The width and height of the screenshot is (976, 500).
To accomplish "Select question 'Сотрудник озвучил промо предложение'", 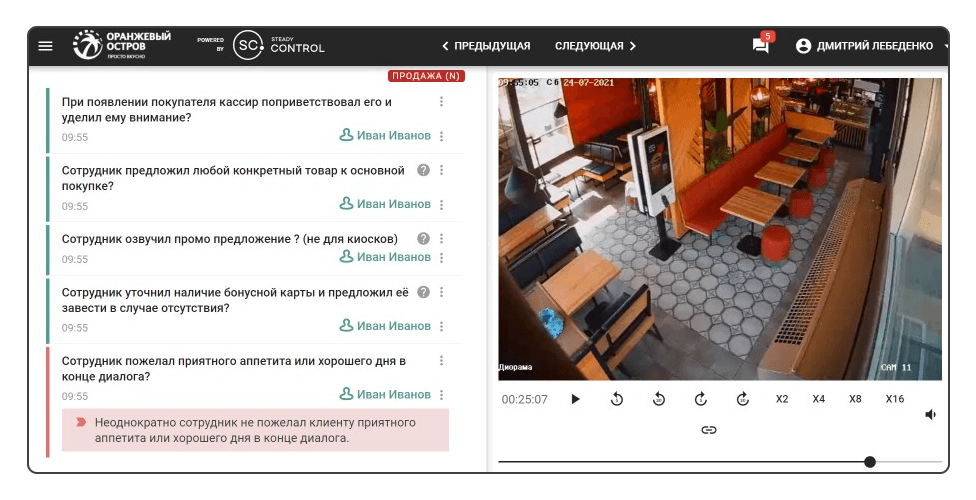I will [230, 238].
